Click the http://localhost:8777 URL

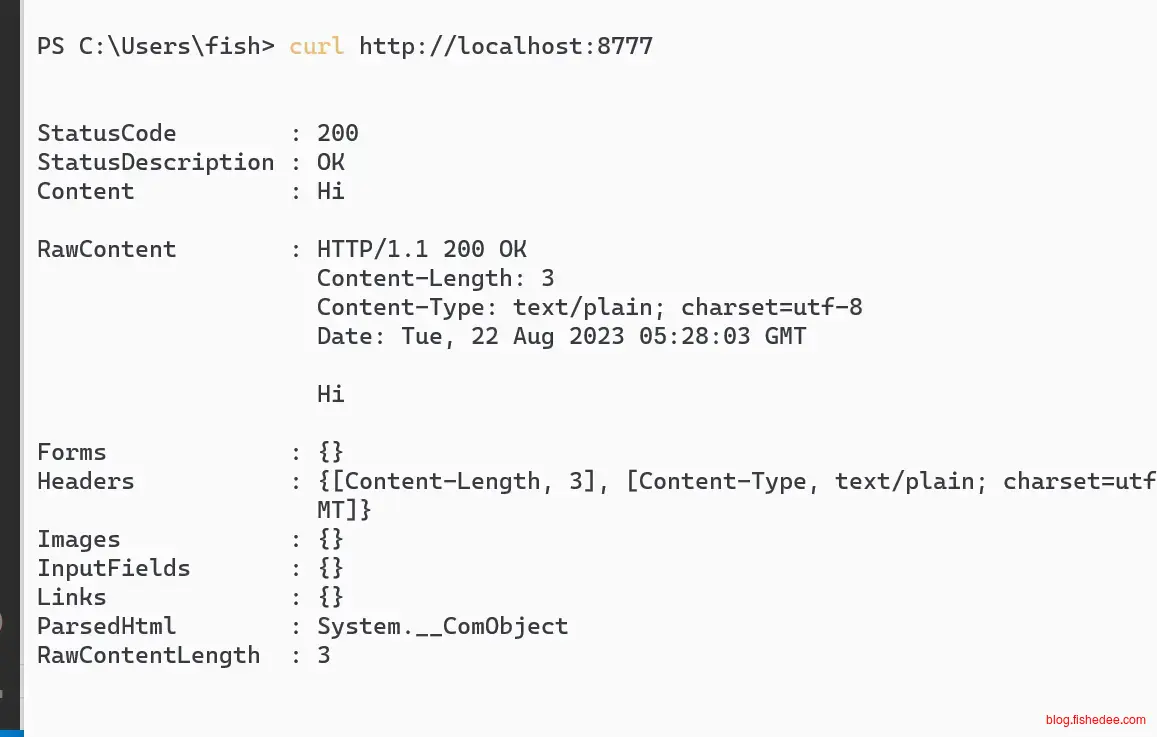pyautogui.click(x=505, y=46)
